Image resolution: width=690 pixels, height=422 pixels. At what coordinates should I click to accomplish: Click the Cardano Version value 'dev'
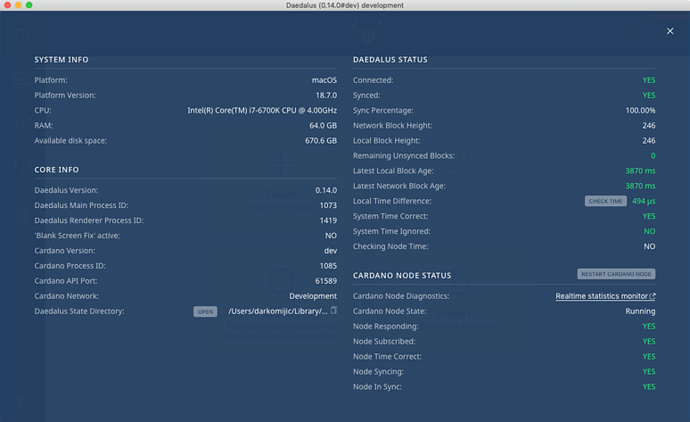[x=330, y=251]
